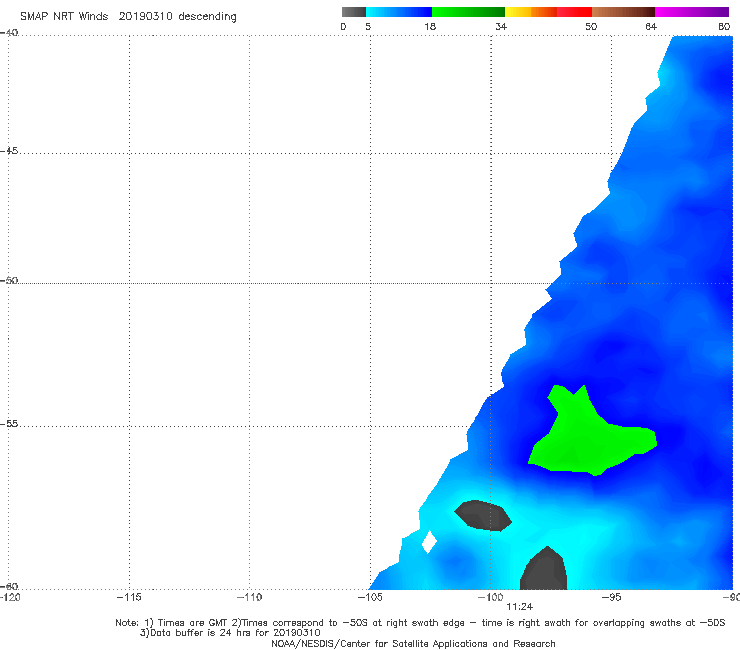The height and width of the screenshot is (650, 740).
Task: Click the color bar label '50'
Action: pyautogui.click(x=591, y=26)
